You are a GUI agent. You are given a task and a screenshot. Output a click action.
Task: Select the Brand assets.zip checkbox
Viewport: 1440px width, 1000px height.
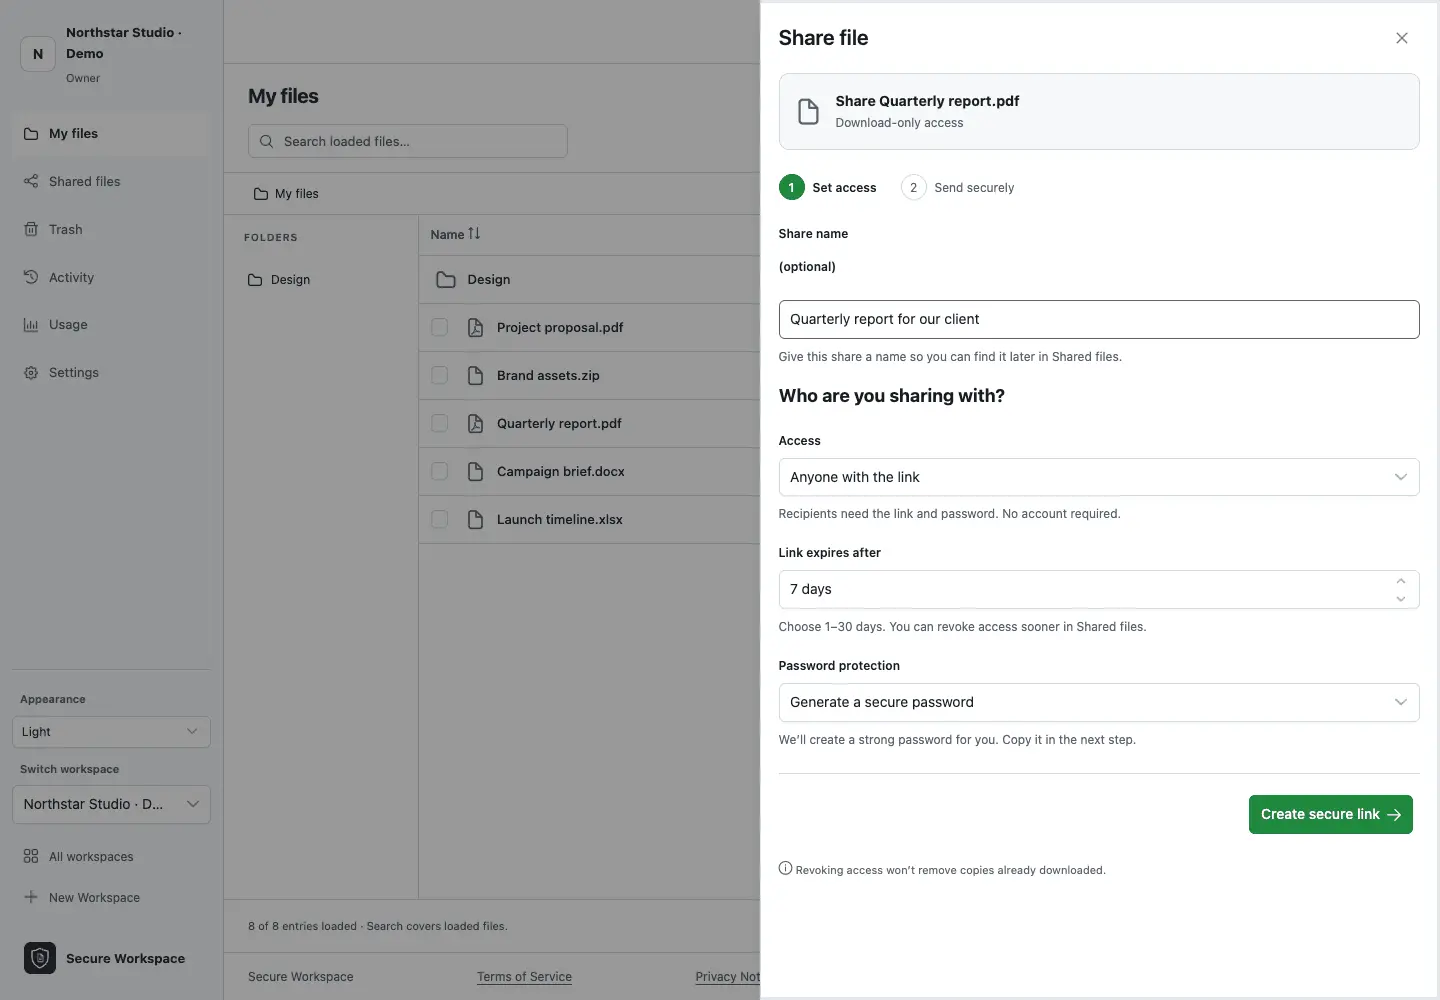pyautogui.click(x=439, y=375)
